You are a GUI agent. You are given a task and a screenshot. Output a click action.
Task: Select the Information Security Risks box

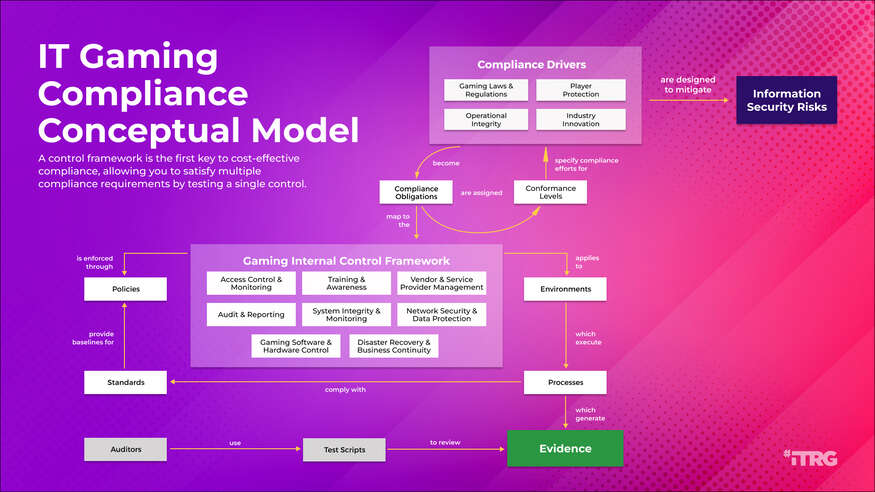786,100
